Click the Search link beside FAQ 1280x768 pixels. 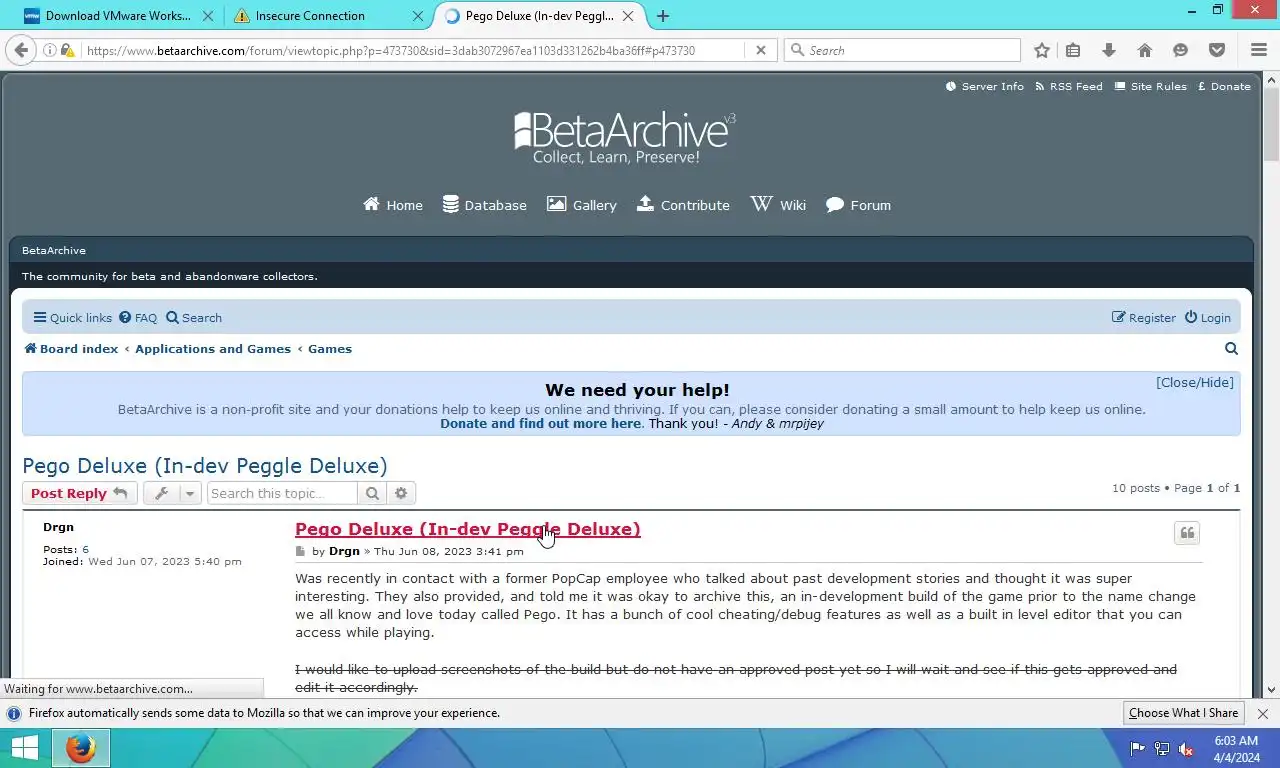coord(194,318)
